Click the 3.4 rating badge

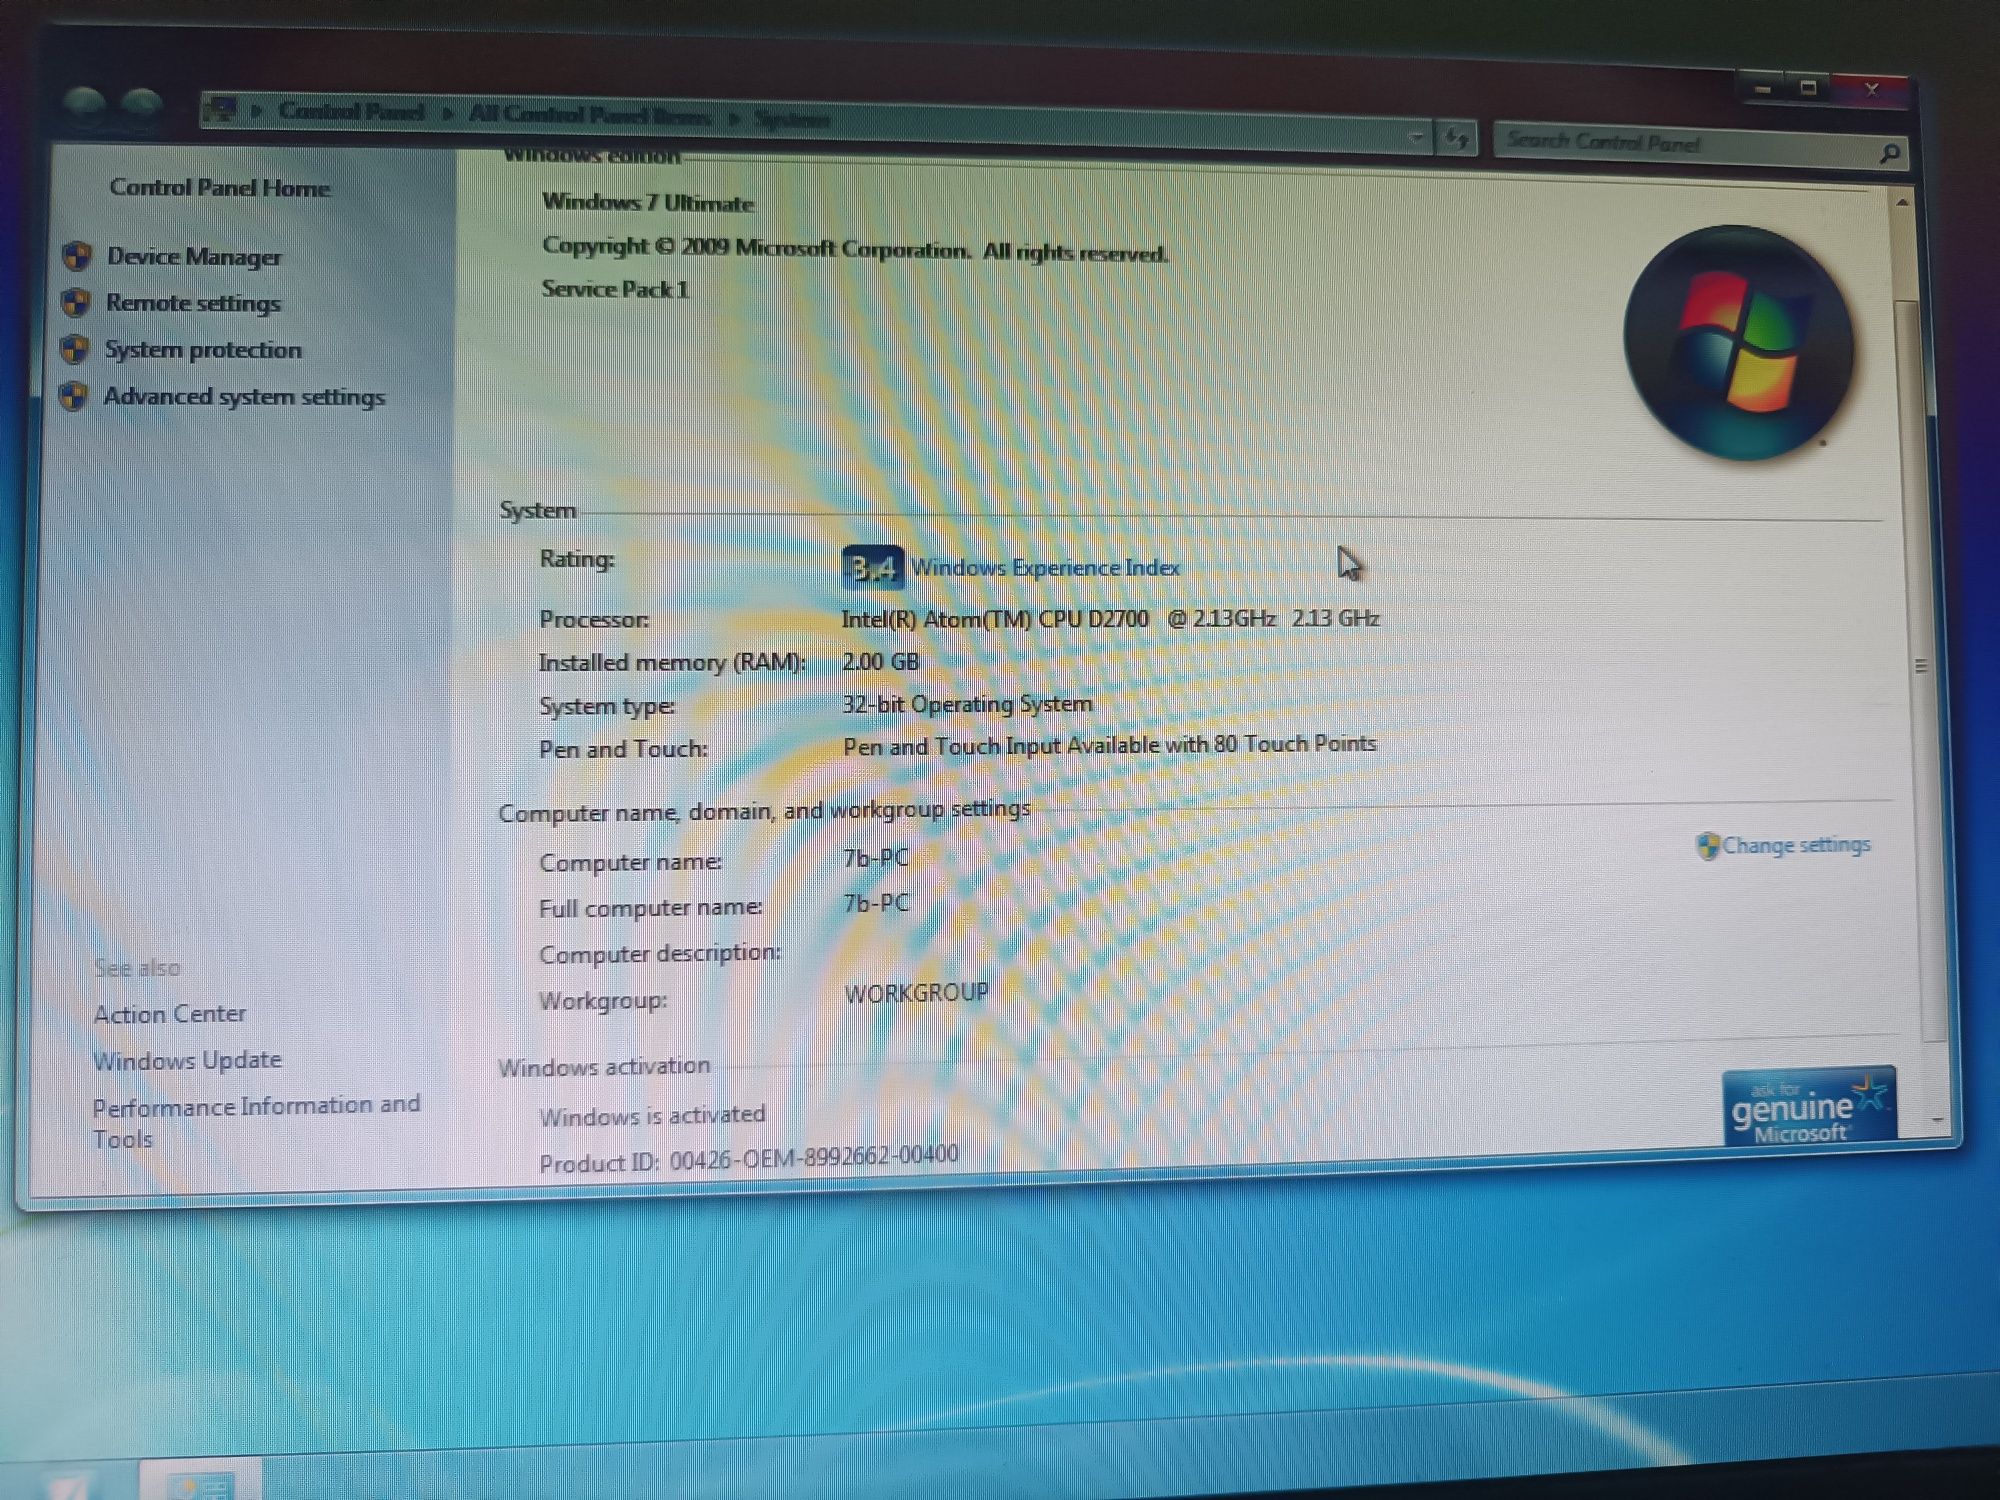(x=873, y=568)
